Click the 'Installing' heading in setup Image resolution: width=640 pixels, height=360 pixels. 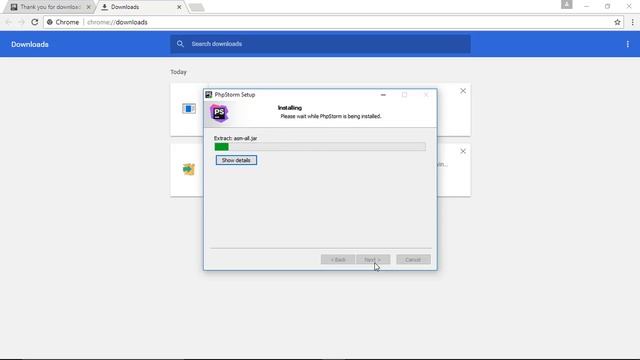point(290,108)
